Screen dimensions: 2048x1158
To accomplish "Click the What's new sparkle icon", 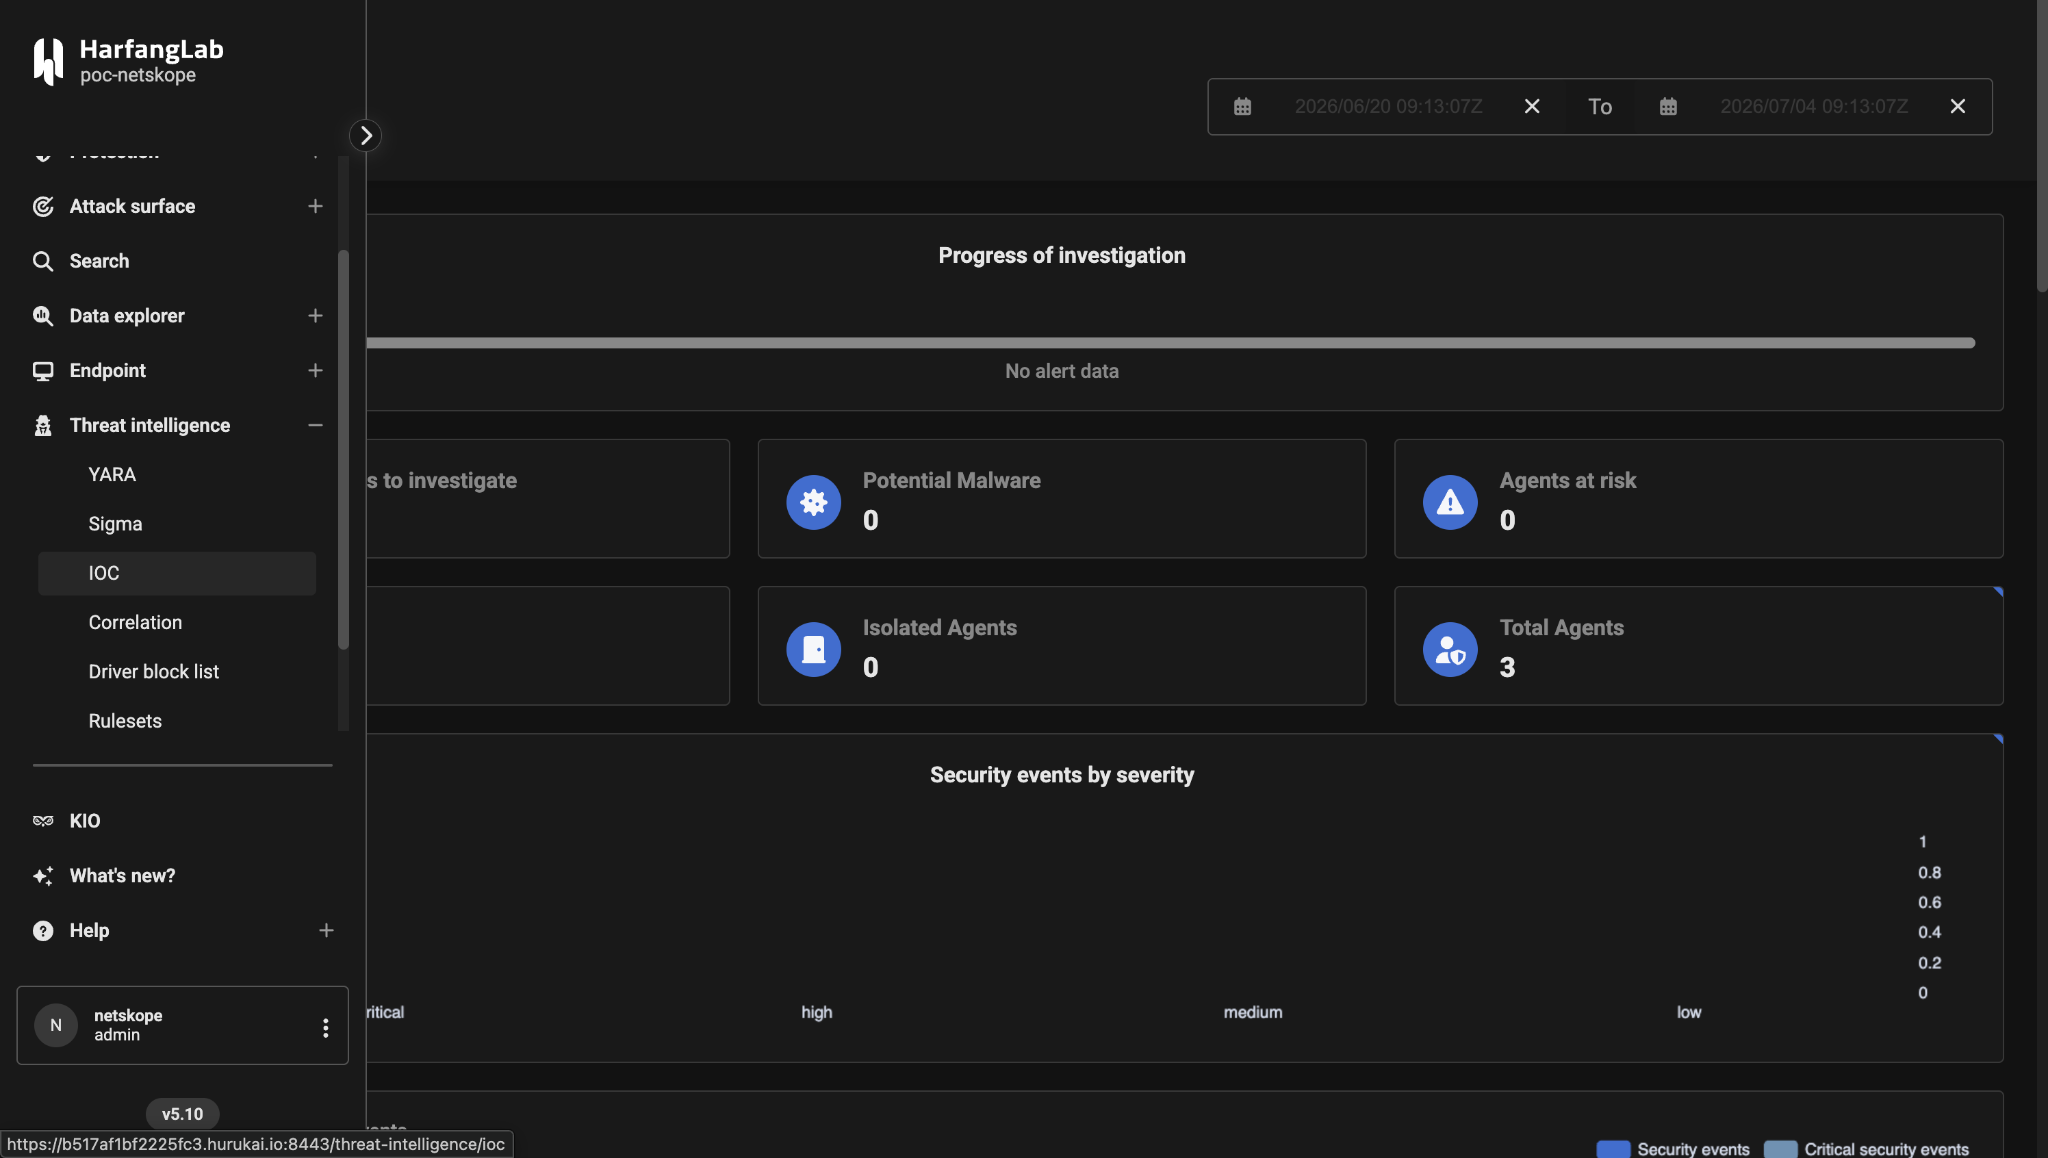I will click(43, 876).
